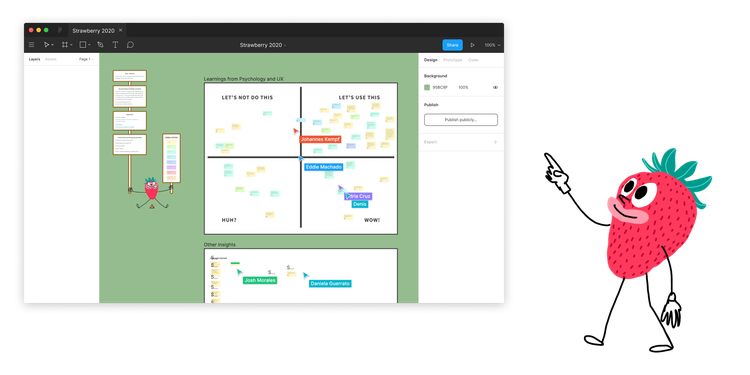Select frame title Learnings from Psychology and UX
The width and height of the screenshot is (750, 375).
(x=243, y=79)
